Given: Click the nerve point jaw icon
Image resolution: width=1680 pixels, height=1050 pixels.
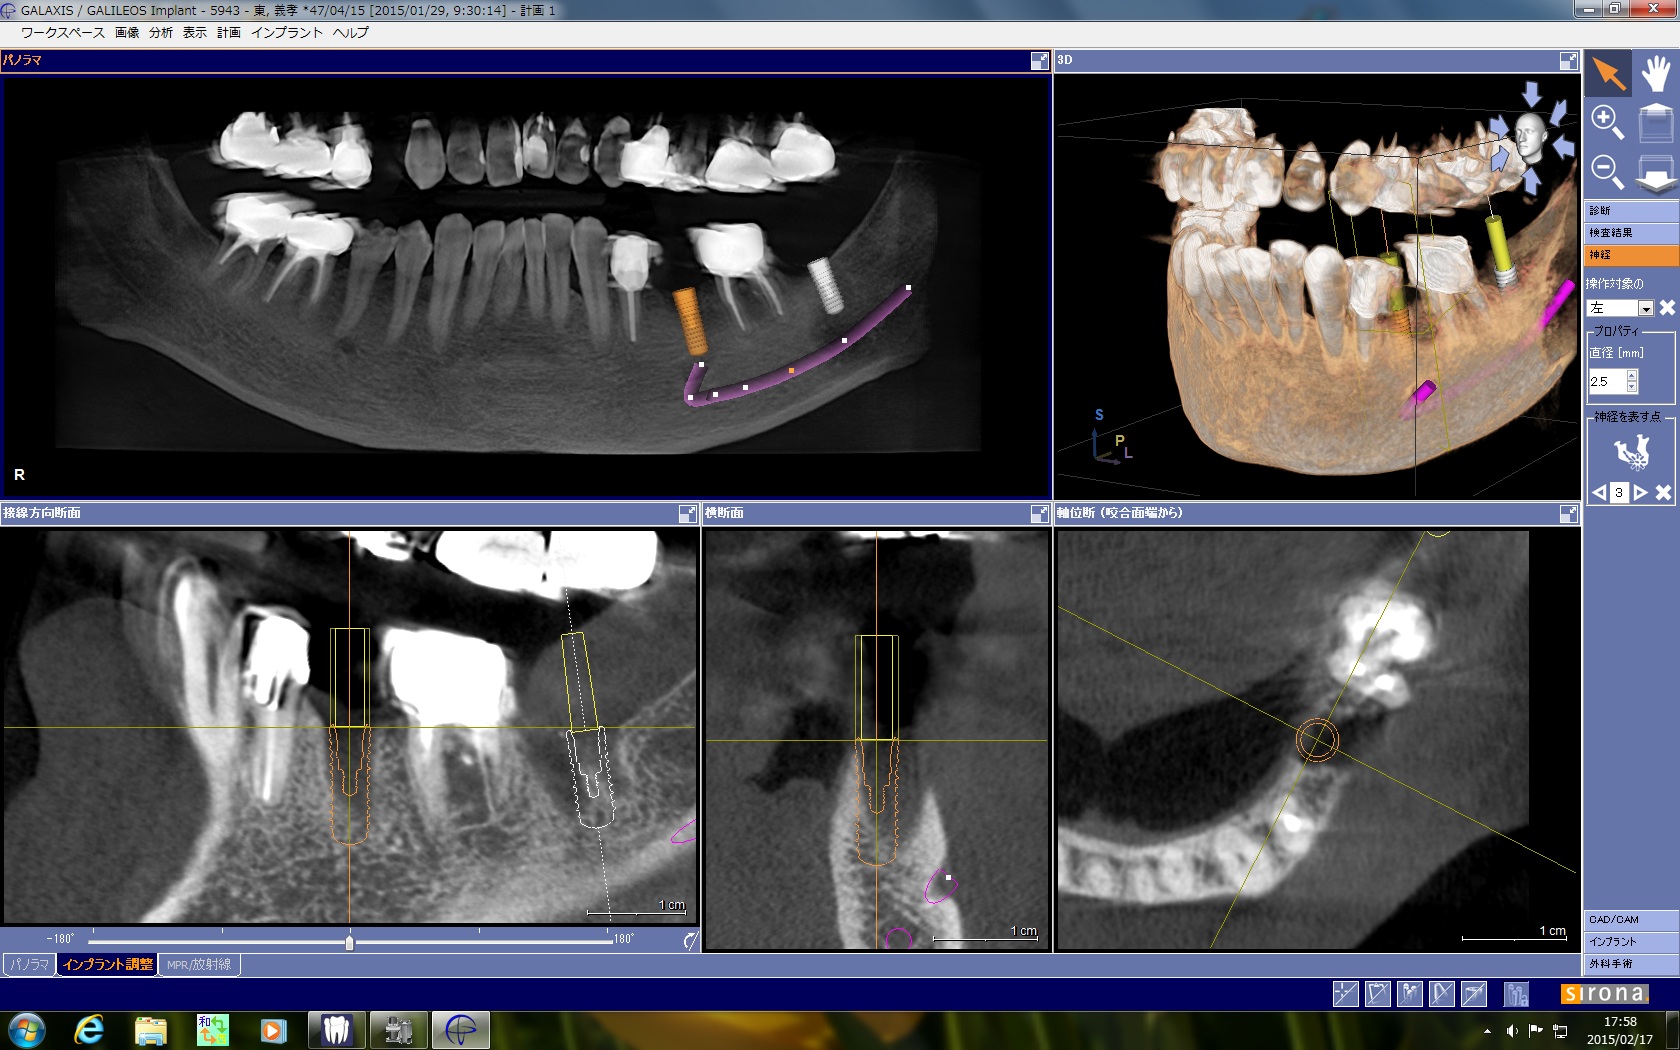Looking at the screenshot, I should click(1631, 453).
